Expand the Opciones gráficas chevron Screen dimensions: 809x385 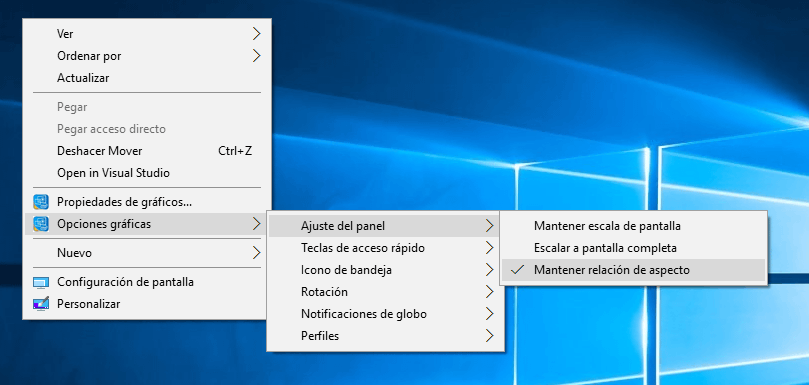click(256, 224)
